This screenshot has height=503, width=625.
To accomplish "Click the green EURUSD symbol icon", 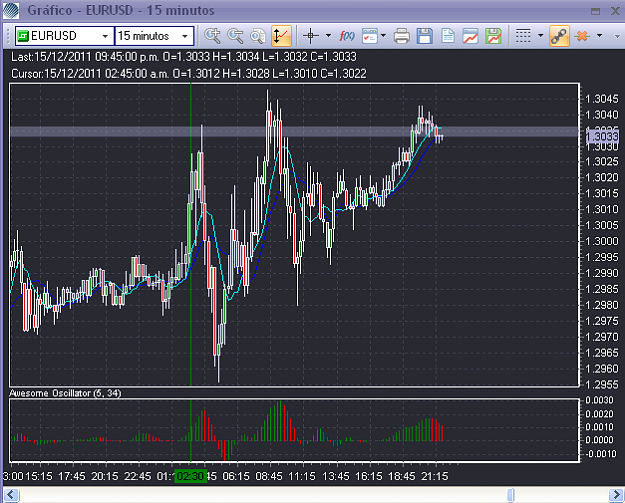I will click(24, 36).
